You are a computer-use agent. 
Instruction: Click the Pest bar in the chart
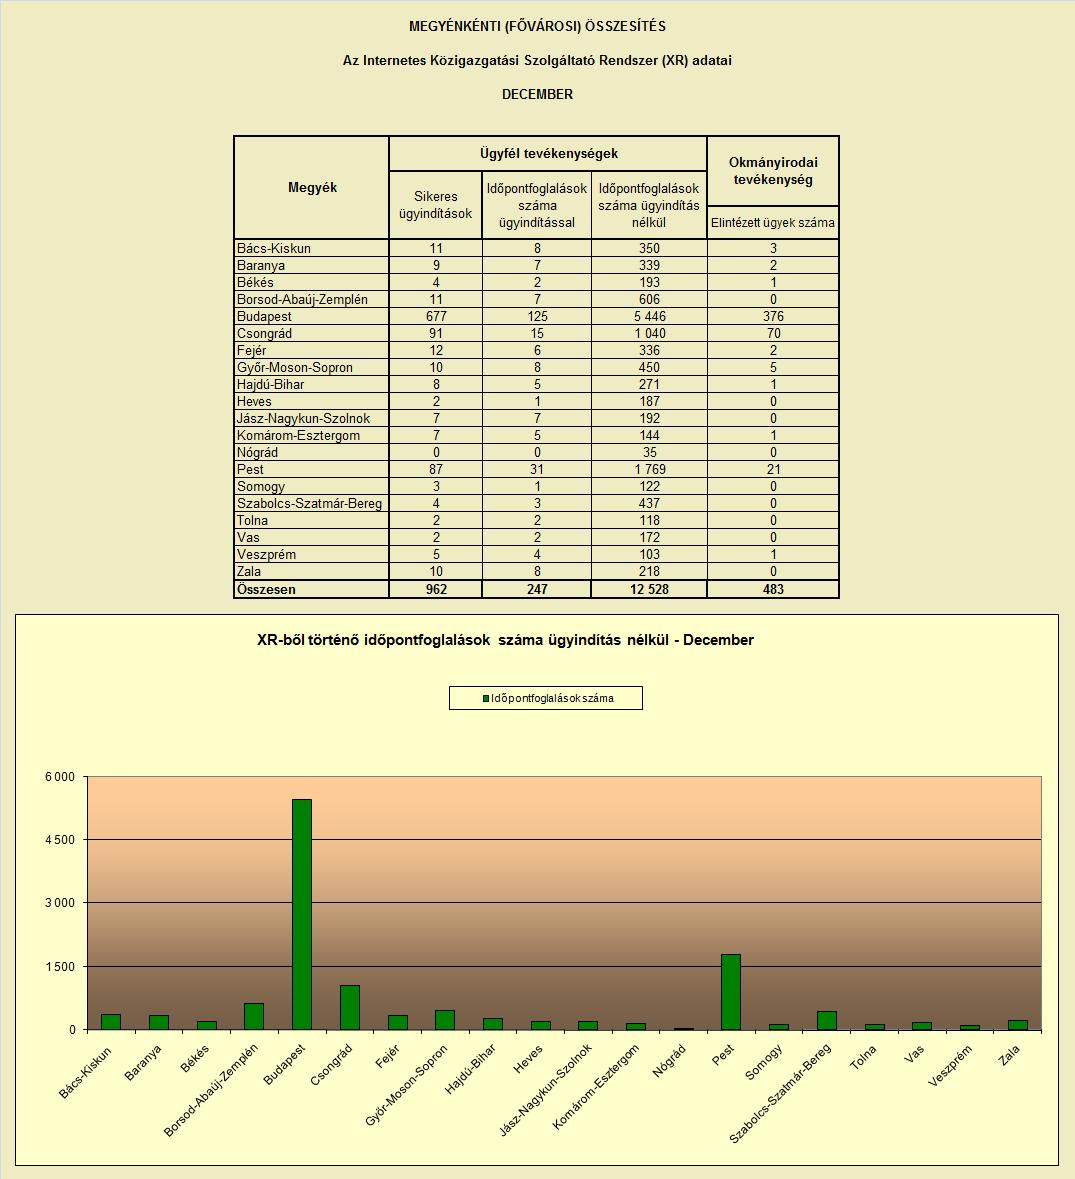point(731,992)
